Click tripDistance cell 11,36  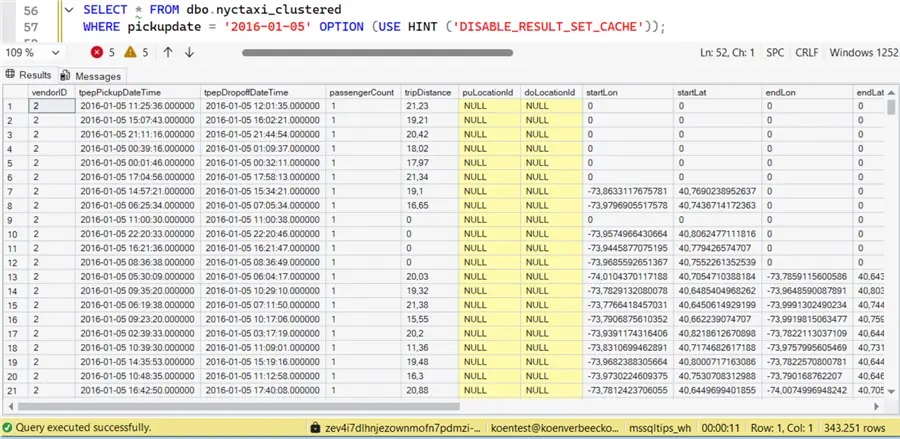pyautogui.click(x=430, y=348)
